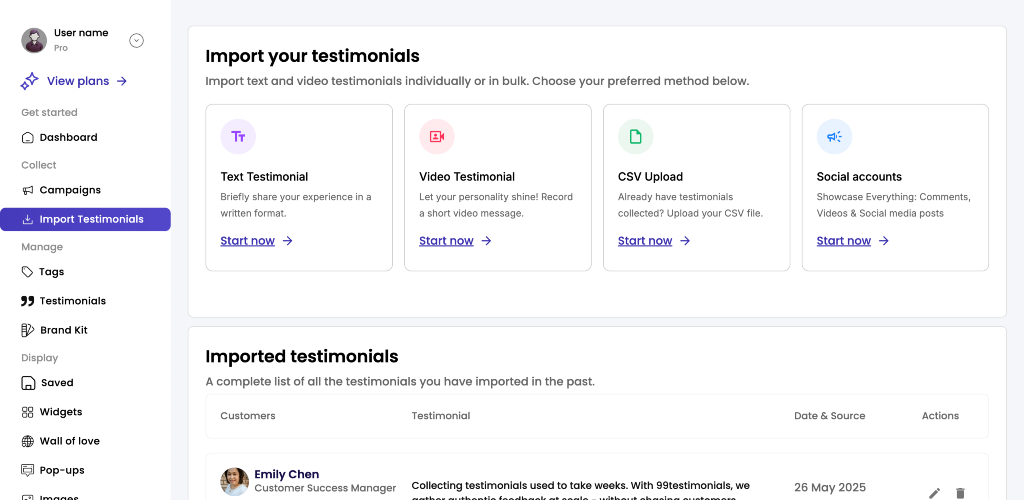Click the green CSV Upload file icon
Screen dimensions: 1024x500
(635, 136)
